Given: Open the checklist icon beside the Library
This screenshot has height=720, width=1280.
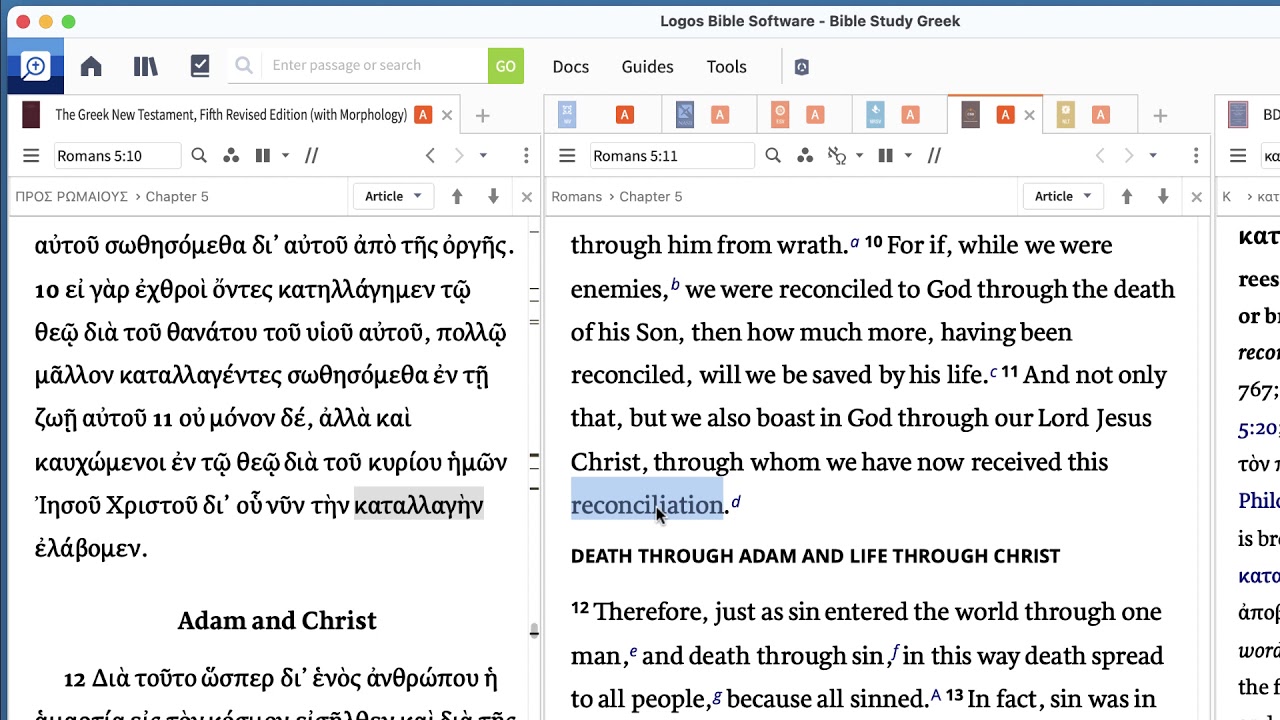Looking at the screenshot, I should (200, 67).
